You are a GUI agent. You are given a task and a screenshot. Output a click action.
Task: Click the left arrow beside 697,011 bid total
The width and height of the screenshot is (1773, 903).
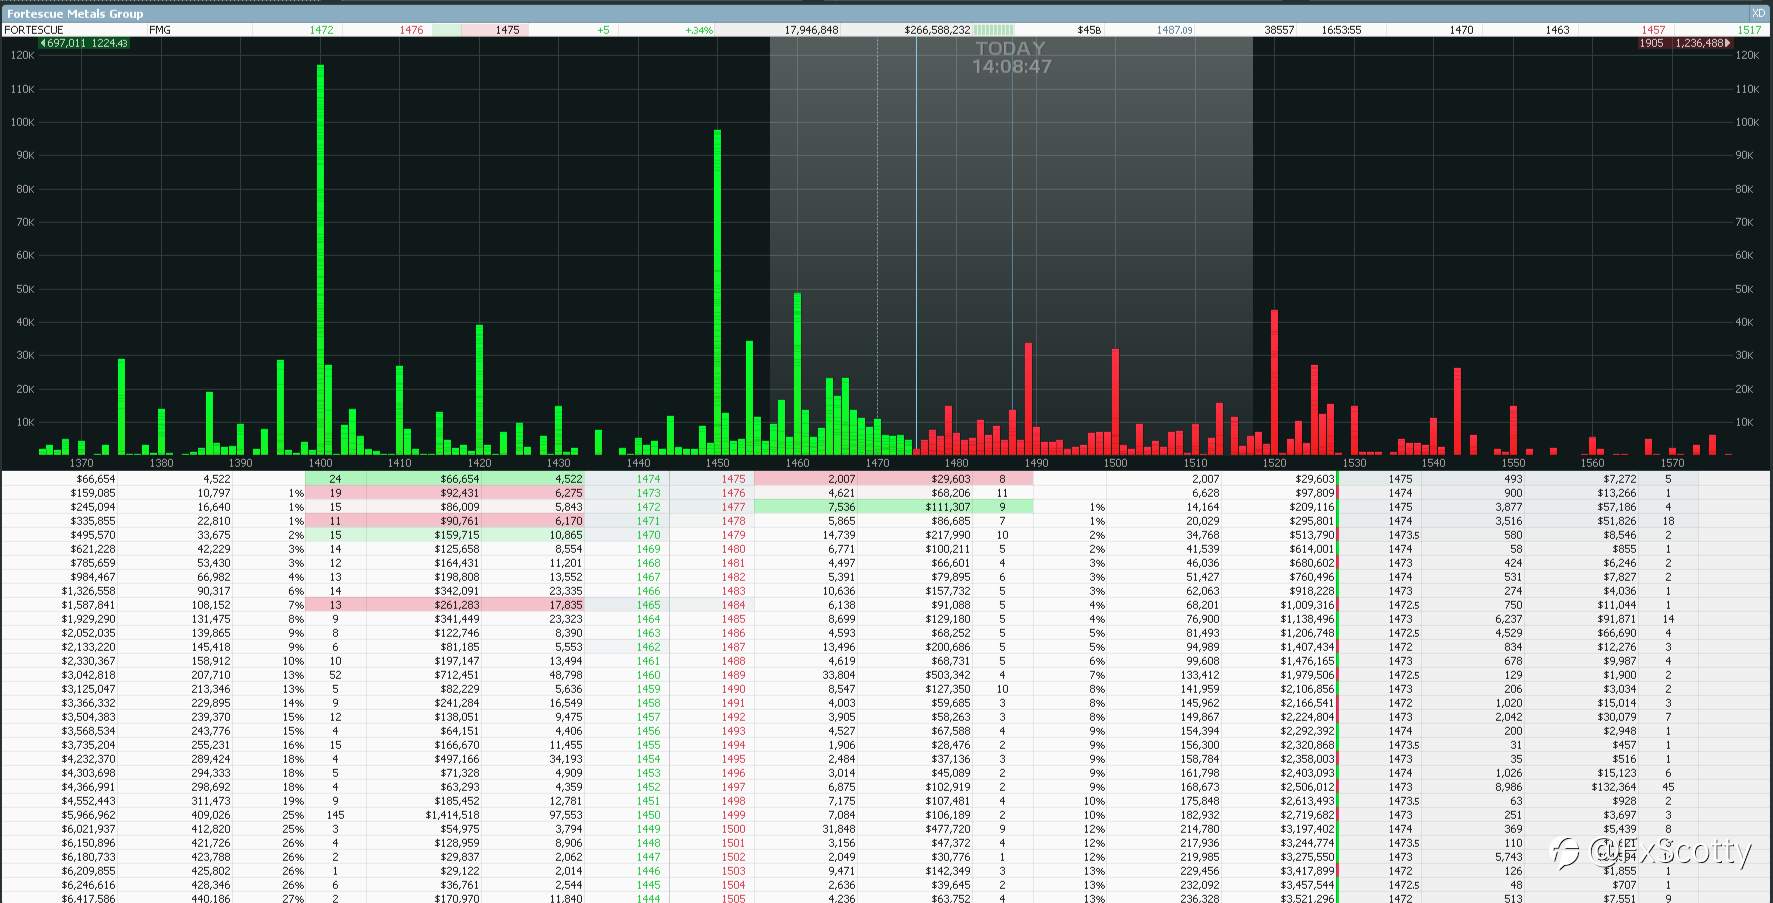[44, 43]
